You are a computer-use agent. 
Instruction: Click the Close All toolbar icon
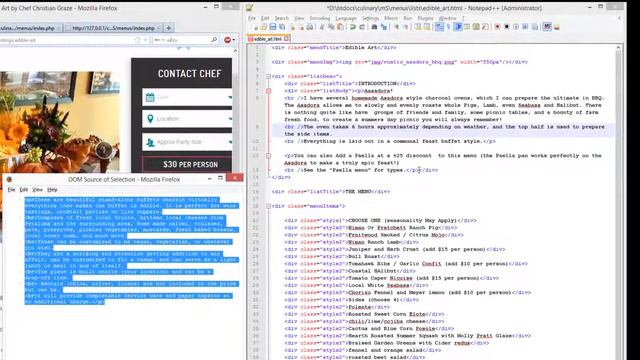pos(301,27)
